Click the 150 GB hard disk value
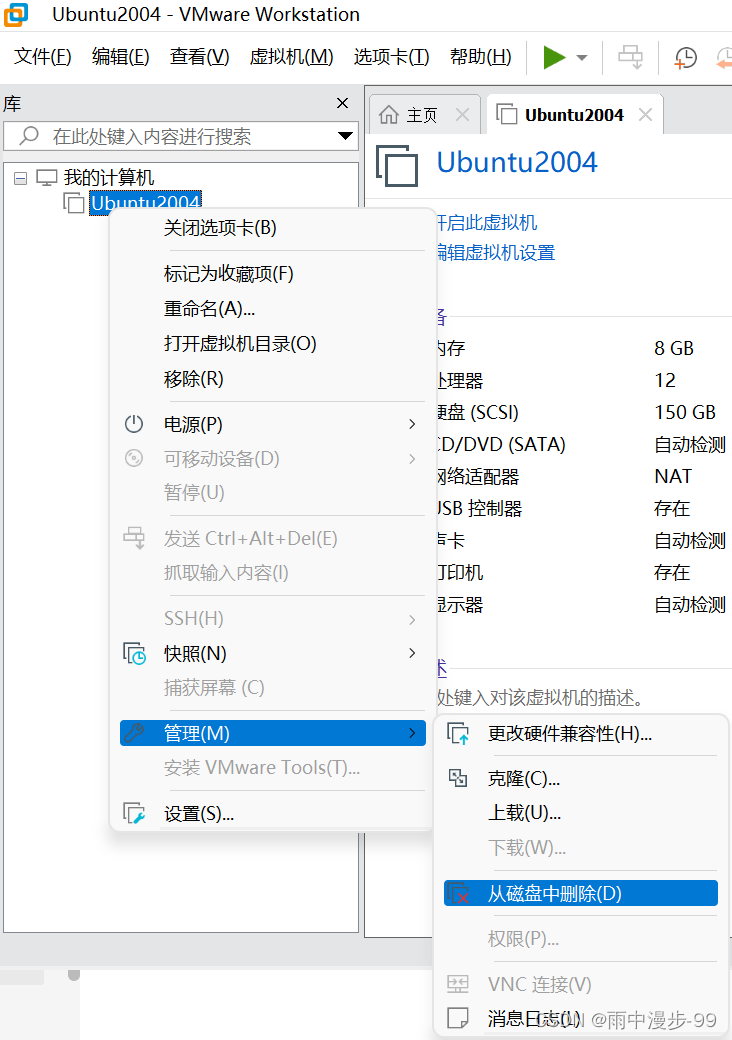Screen dimensions: 732x1040 (685, 413)
